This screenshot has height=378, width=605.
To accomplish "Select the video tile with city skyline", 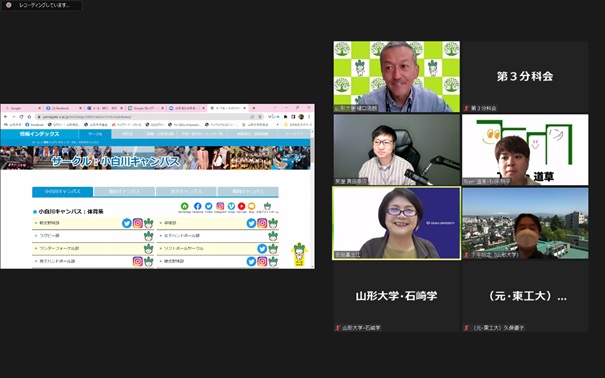I will pyautogui.click(x=525, y=223).
